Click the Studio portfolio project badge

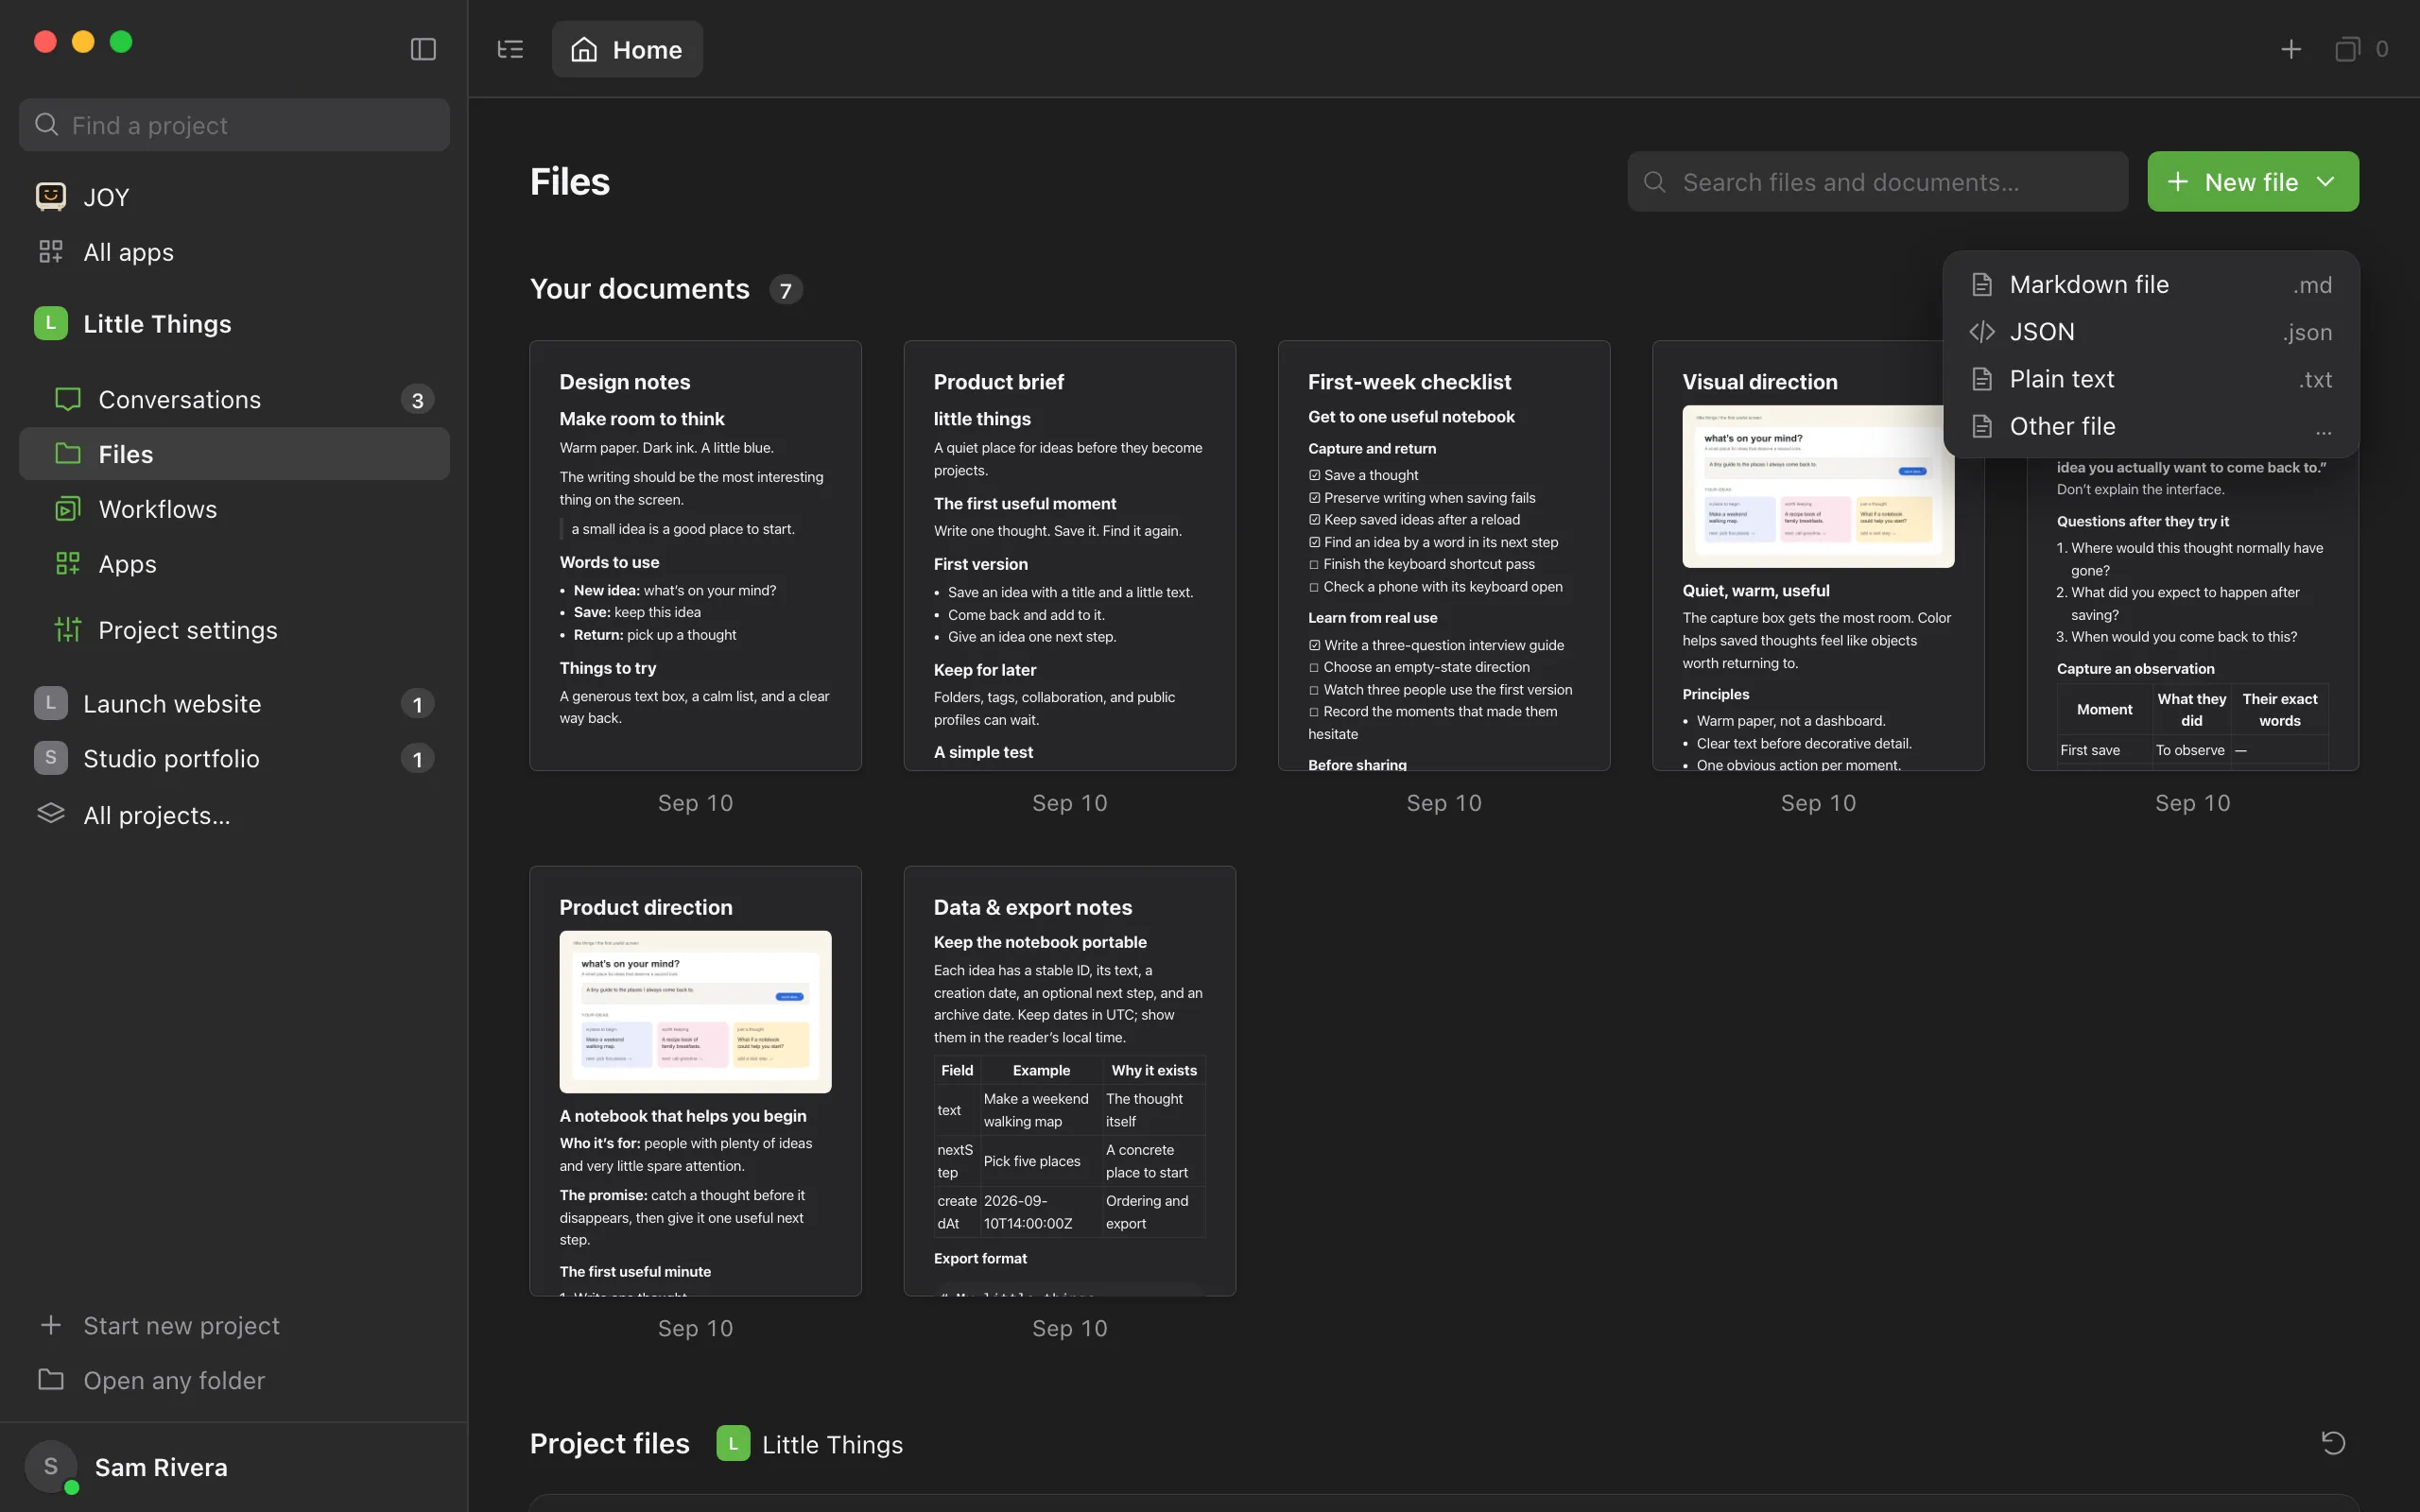(x=51, y=758)
